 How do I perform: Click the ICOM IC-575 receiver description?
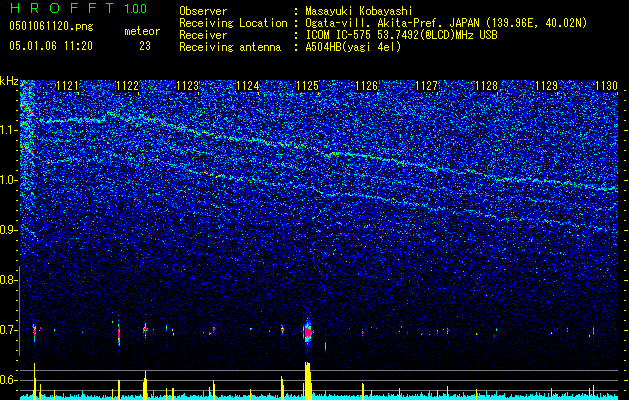click(x=401, y=35)
